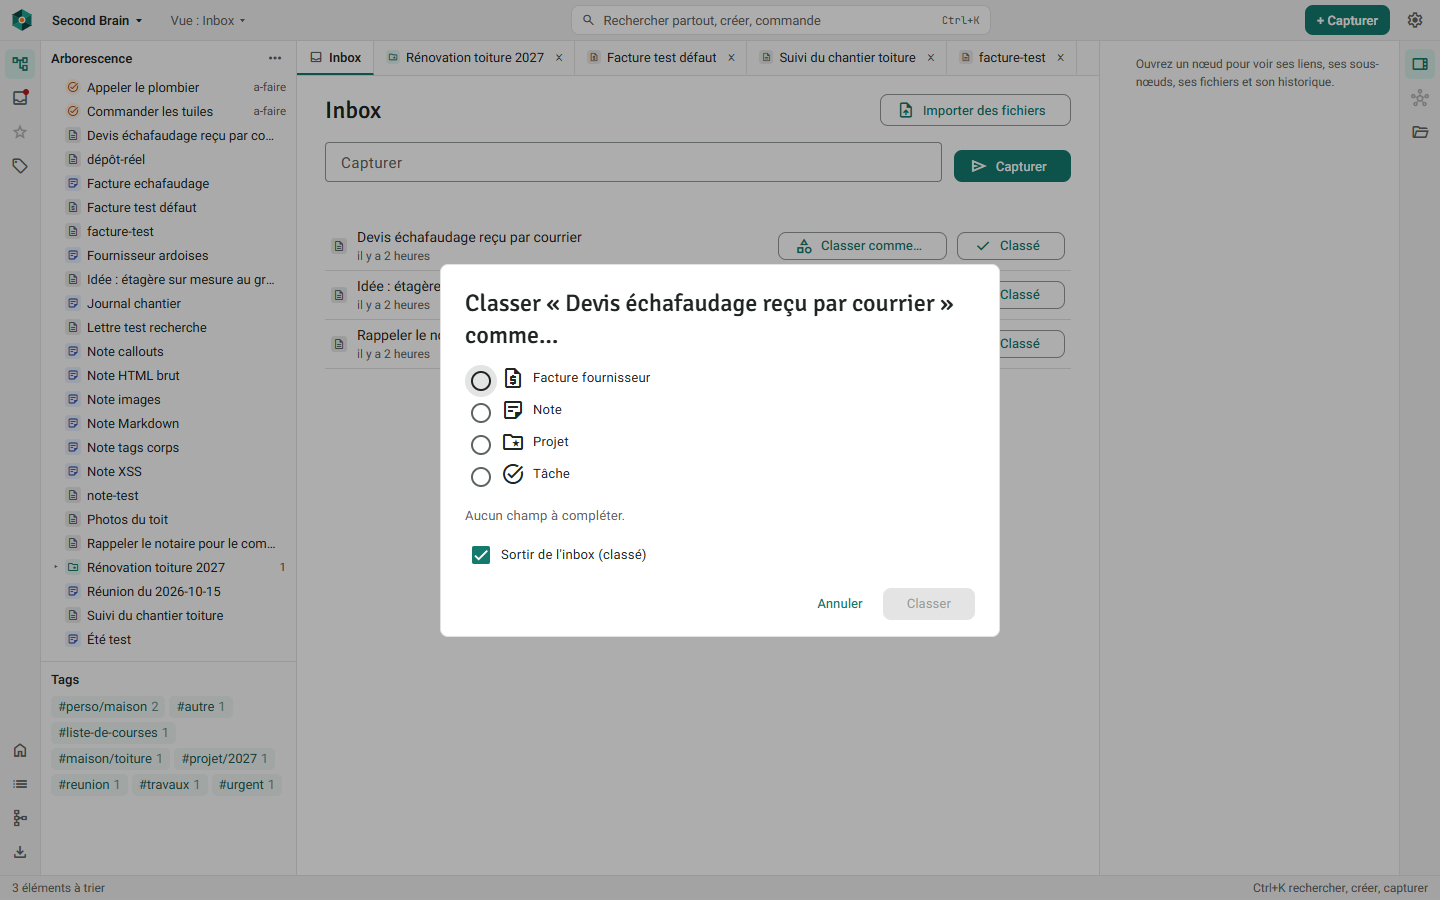Open settings gear icon
The width and height of the screenshot is (1440, 900).
(x=1415, y=20)
